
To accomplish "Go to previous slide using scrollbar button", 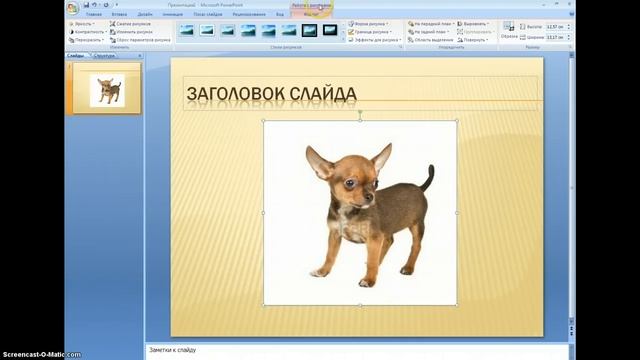I will (571, 328).
